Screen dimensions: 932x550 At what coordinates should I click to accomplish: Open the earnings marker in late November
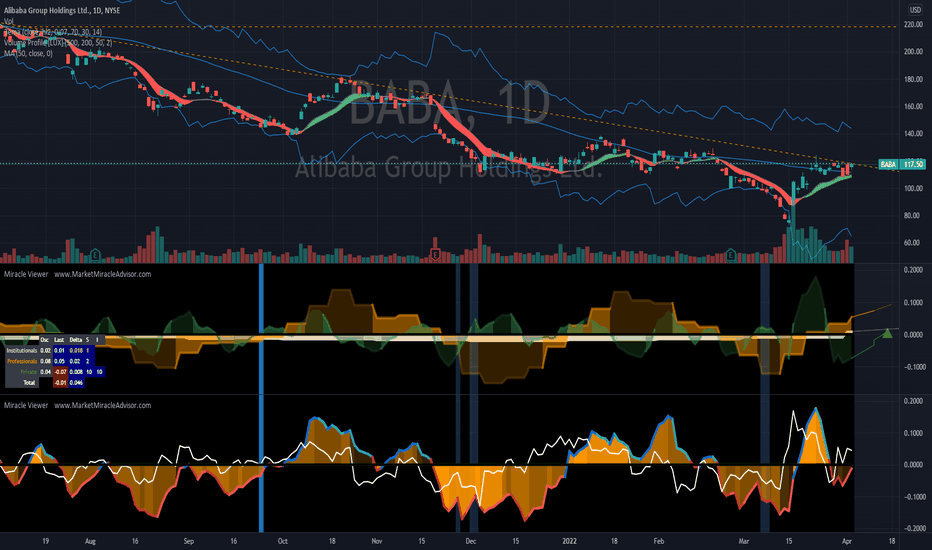click(x=435, y=256)
